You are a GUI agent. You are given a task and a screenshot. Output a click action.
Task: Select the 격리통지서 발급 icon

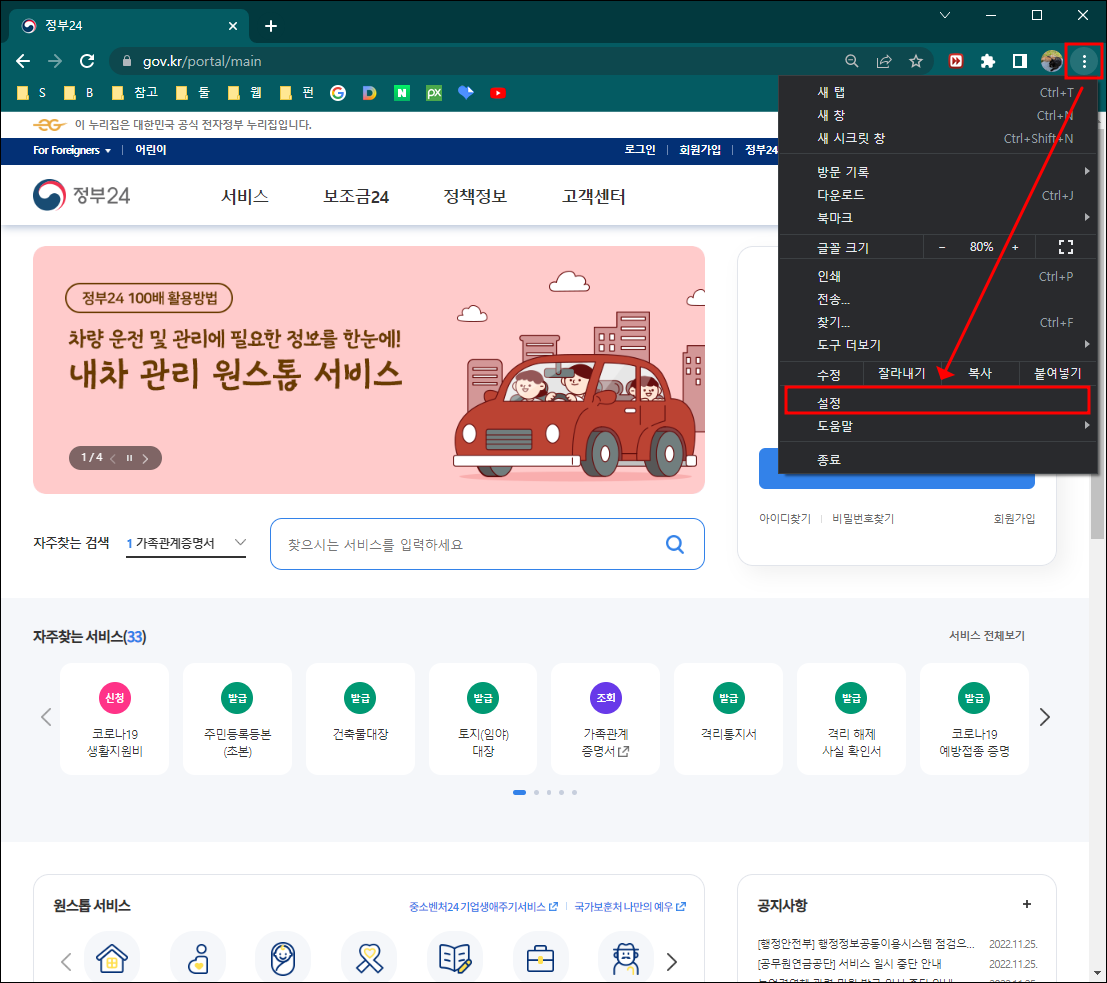point(728,717)
